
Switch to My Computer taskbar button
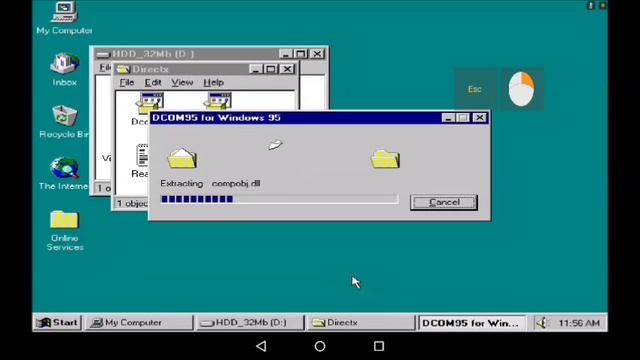click(x=139, y=322)
